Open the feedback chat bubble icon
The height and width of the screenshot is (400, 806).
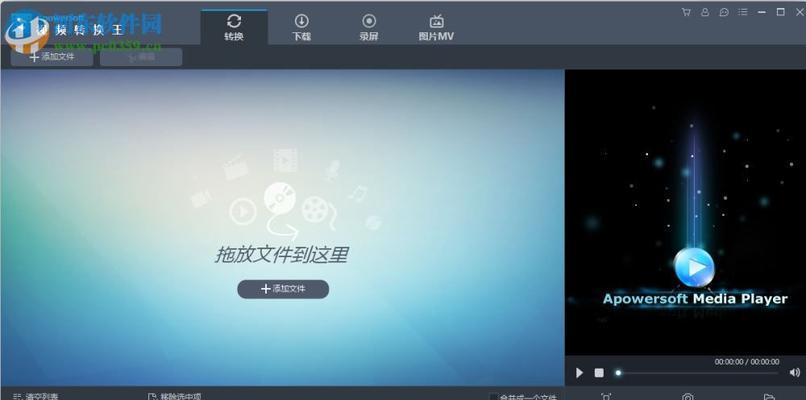pyautogui.click(x=724, y=12)
